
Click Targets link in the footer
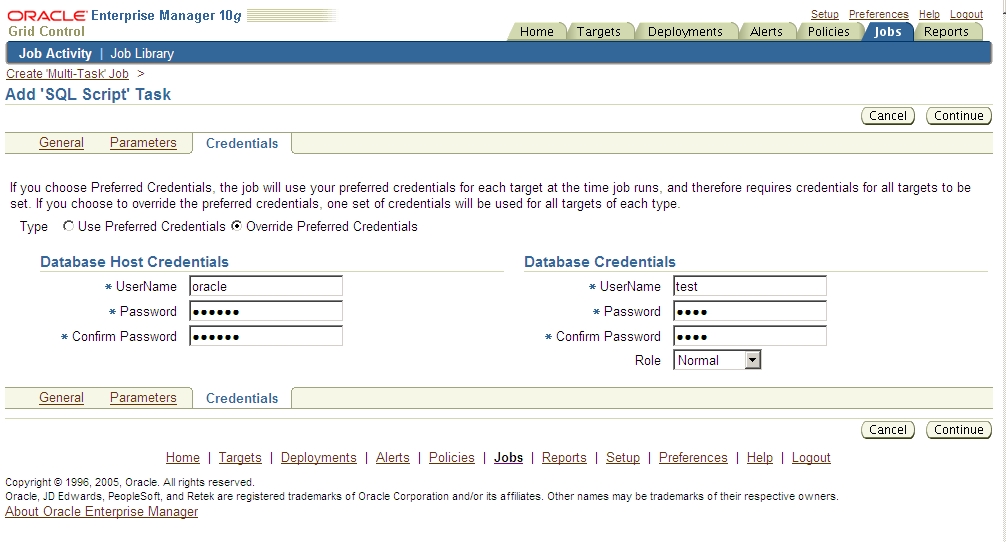coord(240,457)
